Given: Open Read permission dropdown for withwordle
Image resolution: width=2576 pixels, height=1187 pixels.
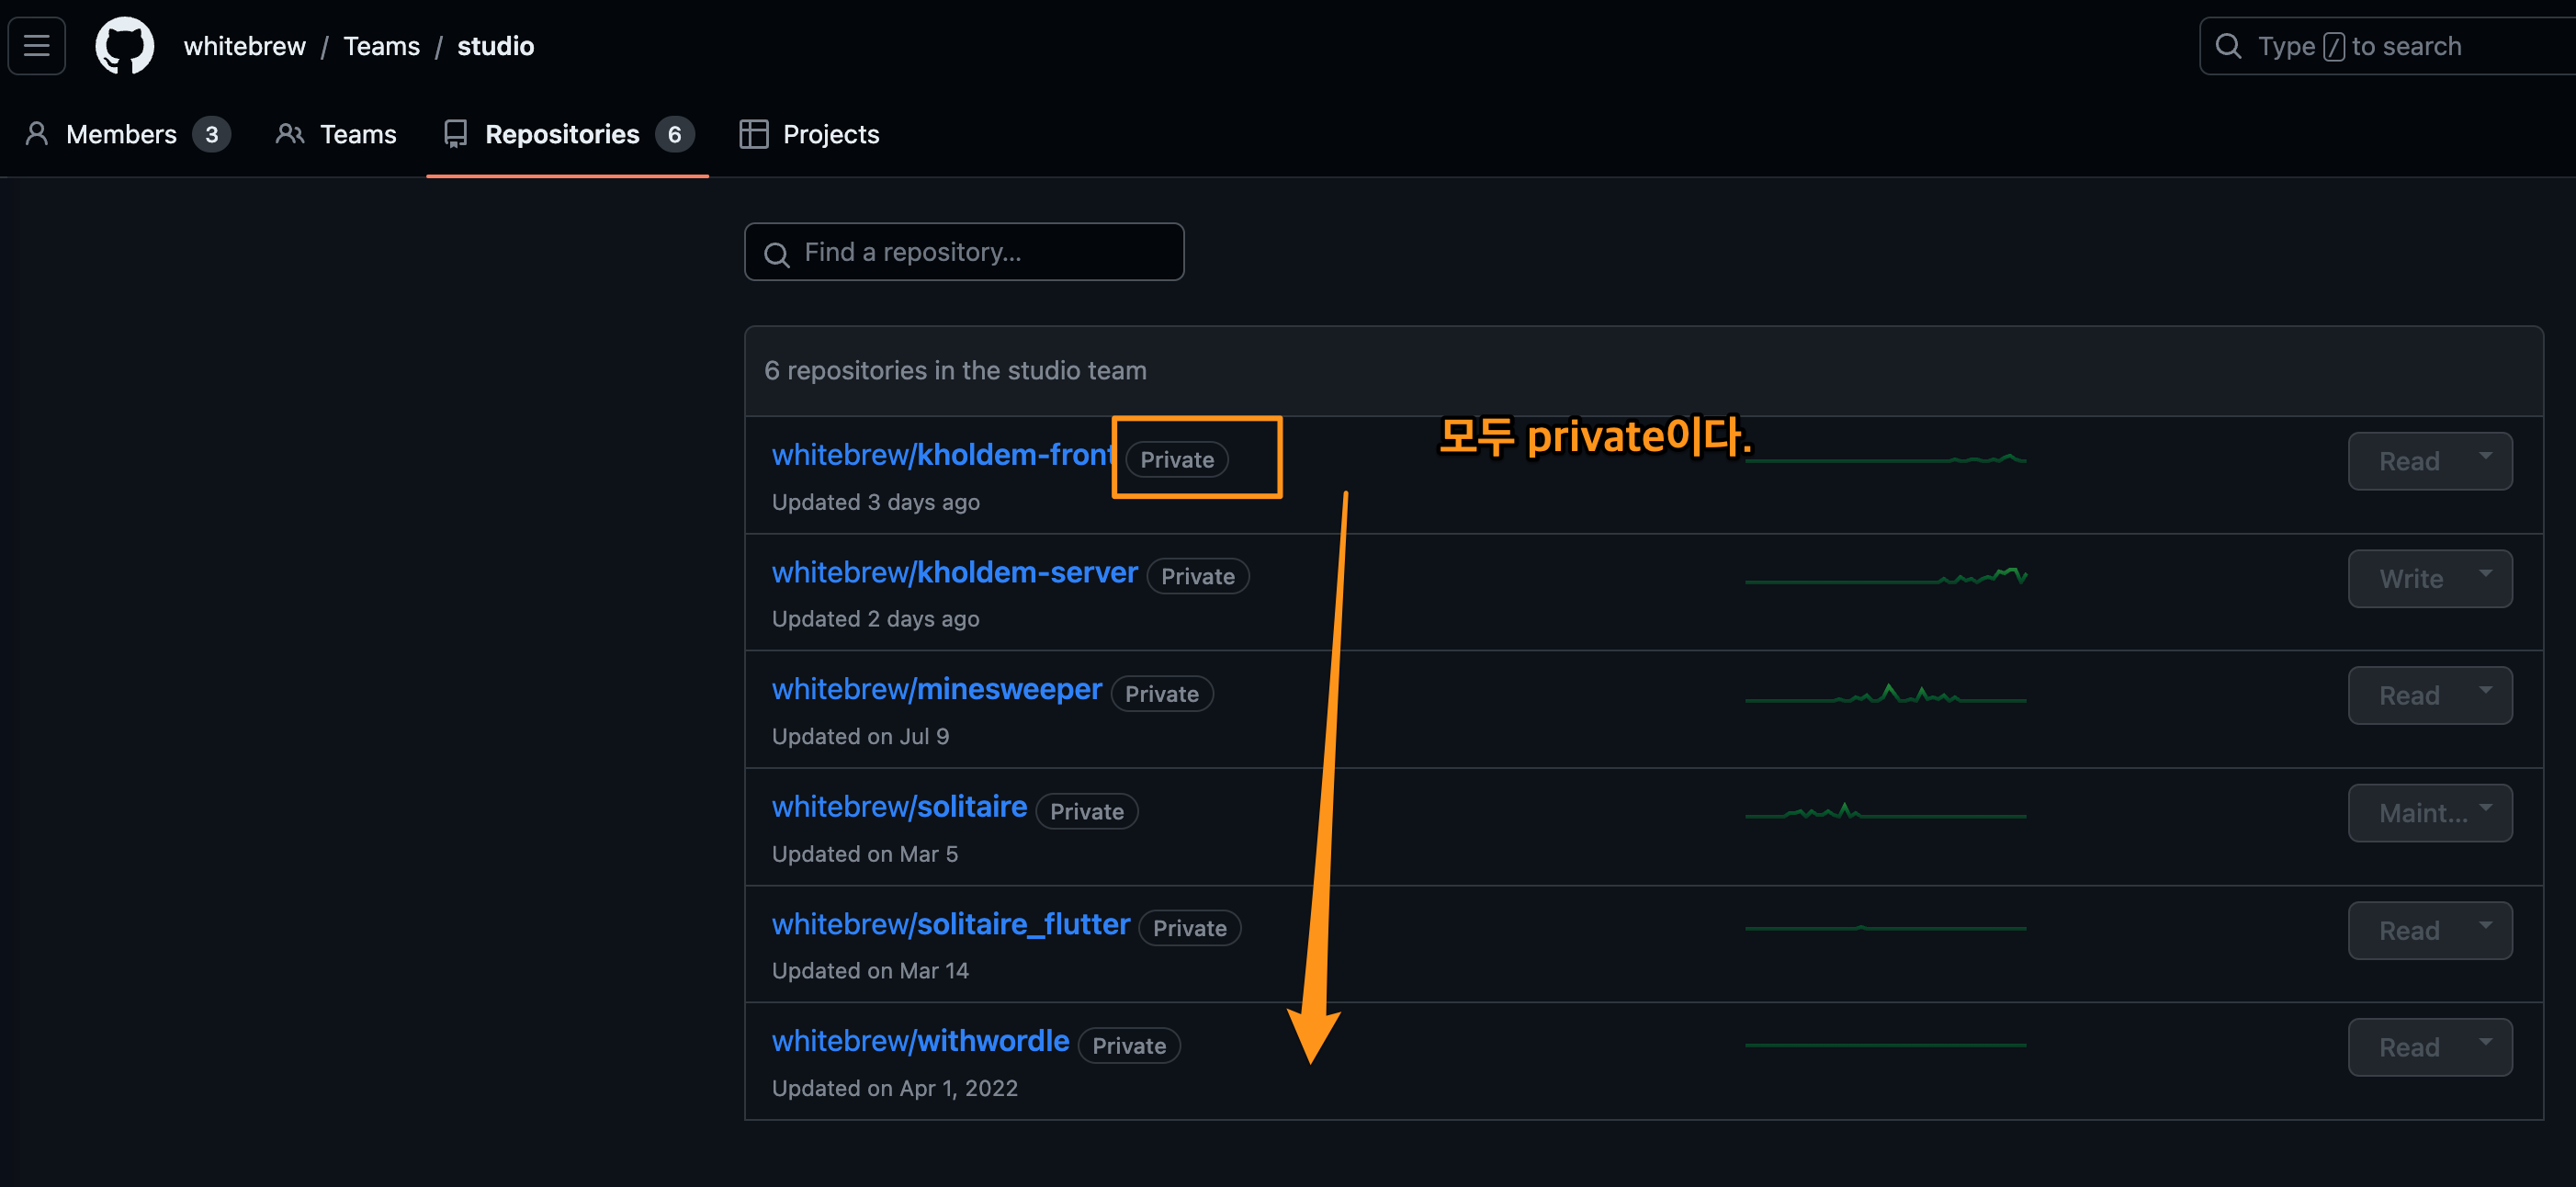Looking at the screenshot, I should pos(2429,1047).
